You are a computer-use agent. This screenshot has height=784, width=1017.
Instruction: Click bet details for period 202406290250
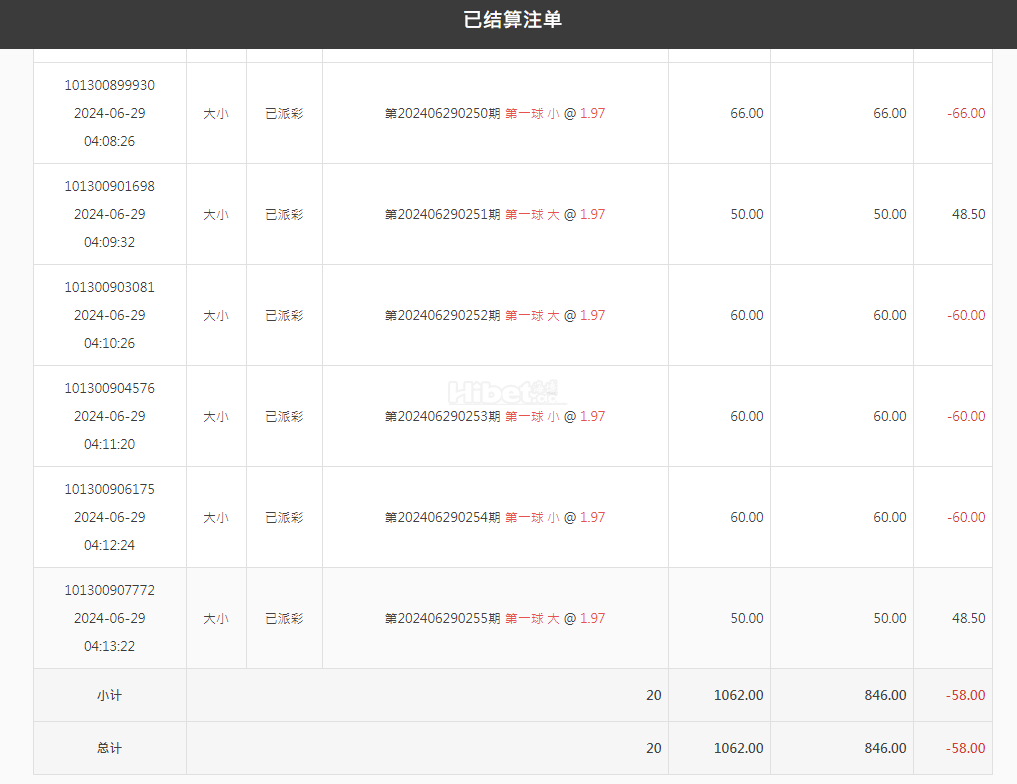point(495,113)
